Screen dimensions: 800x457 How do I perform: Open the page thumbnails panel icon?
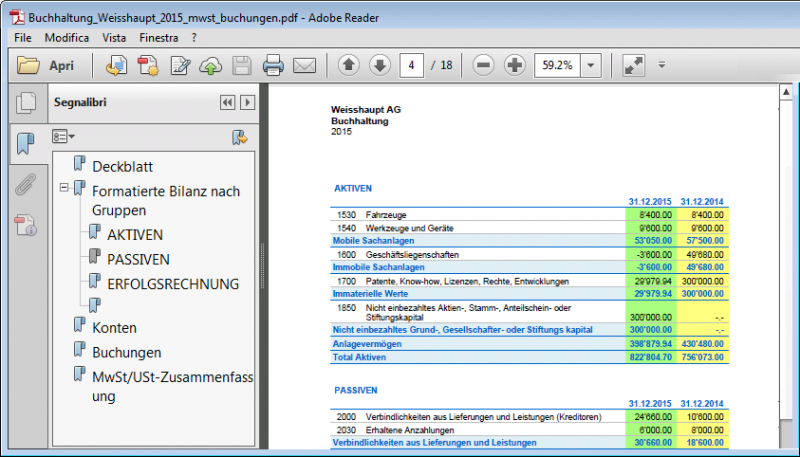(x=26, y=103)
